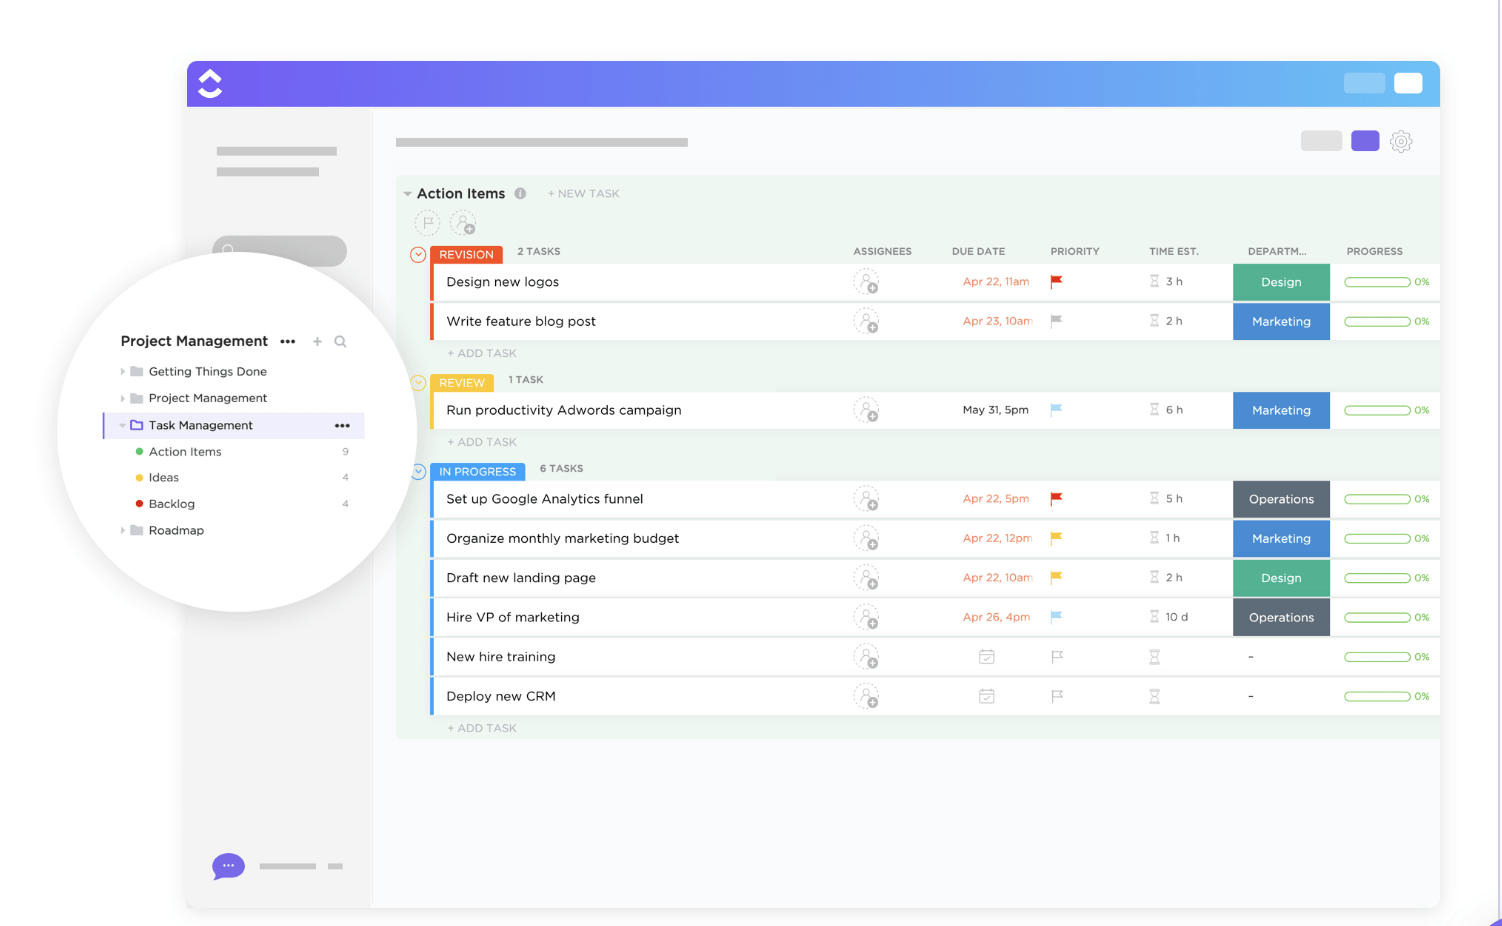
Task: Collapse the IN PROGRESS status group
Action: (419, 471)
